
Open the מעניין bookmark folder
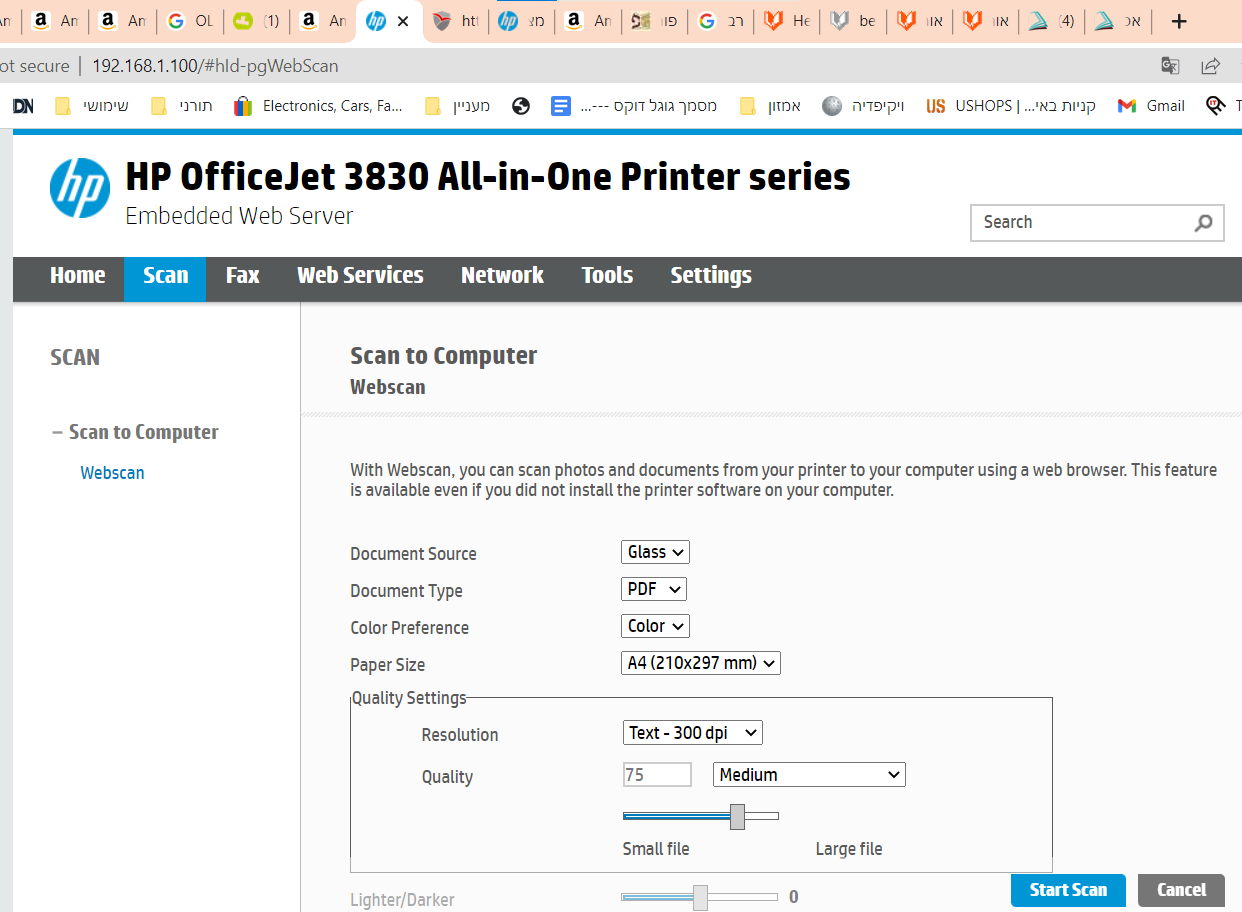click(x=457, y=106)
